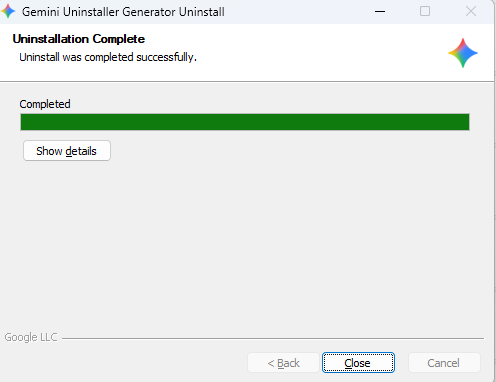This screenshot has height=382, width=496.
Task: Click the horizontal divider line beside Google LLC
Action: pyautogui.click(x=273, y=338)
